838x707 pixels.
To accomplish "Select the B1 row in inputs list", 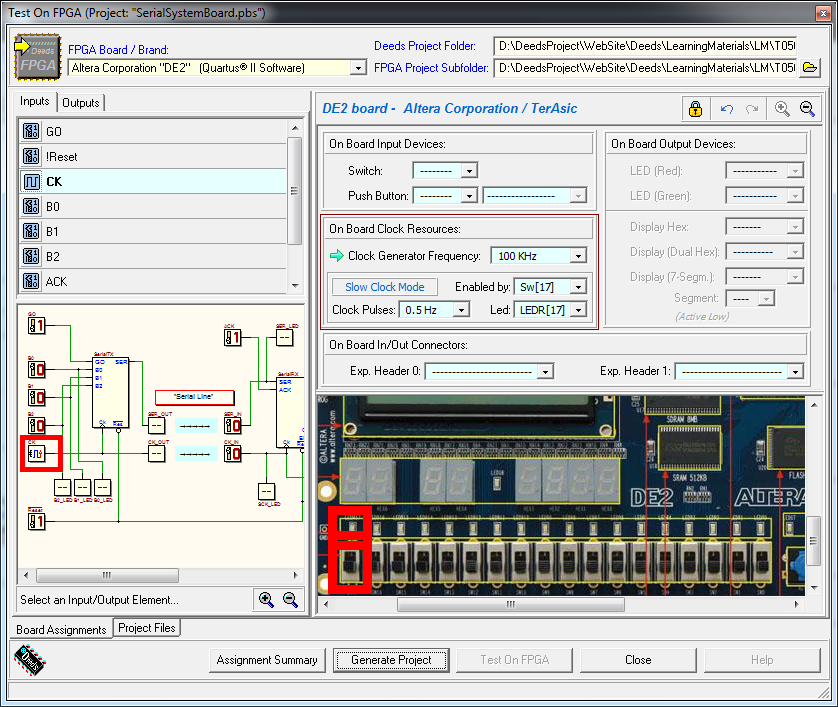I will pyautogui.click(x=153, y=231).
